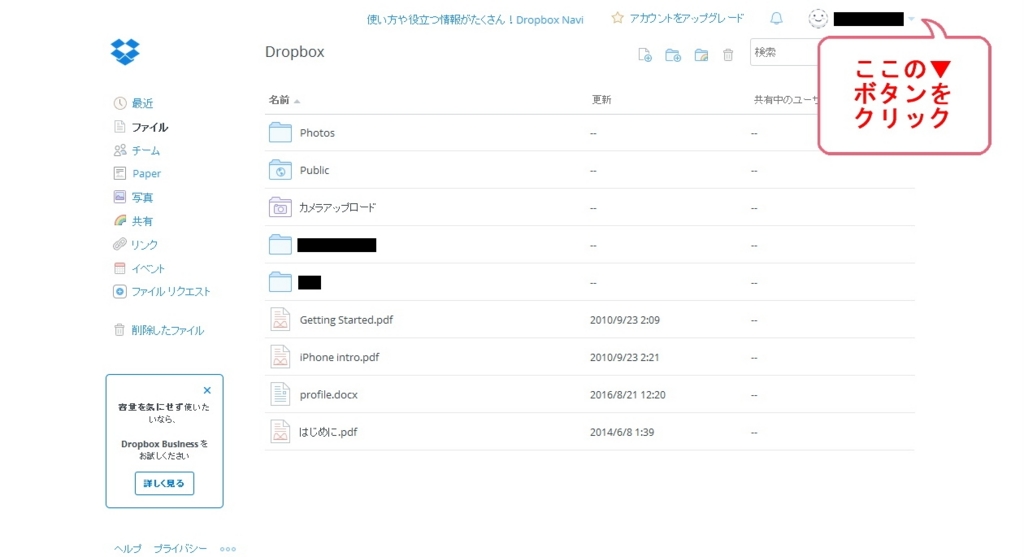Click the iPhone intro.pdf file icon
The width and height of the screenshot is (1024, 557).
(x=280, y=357)
